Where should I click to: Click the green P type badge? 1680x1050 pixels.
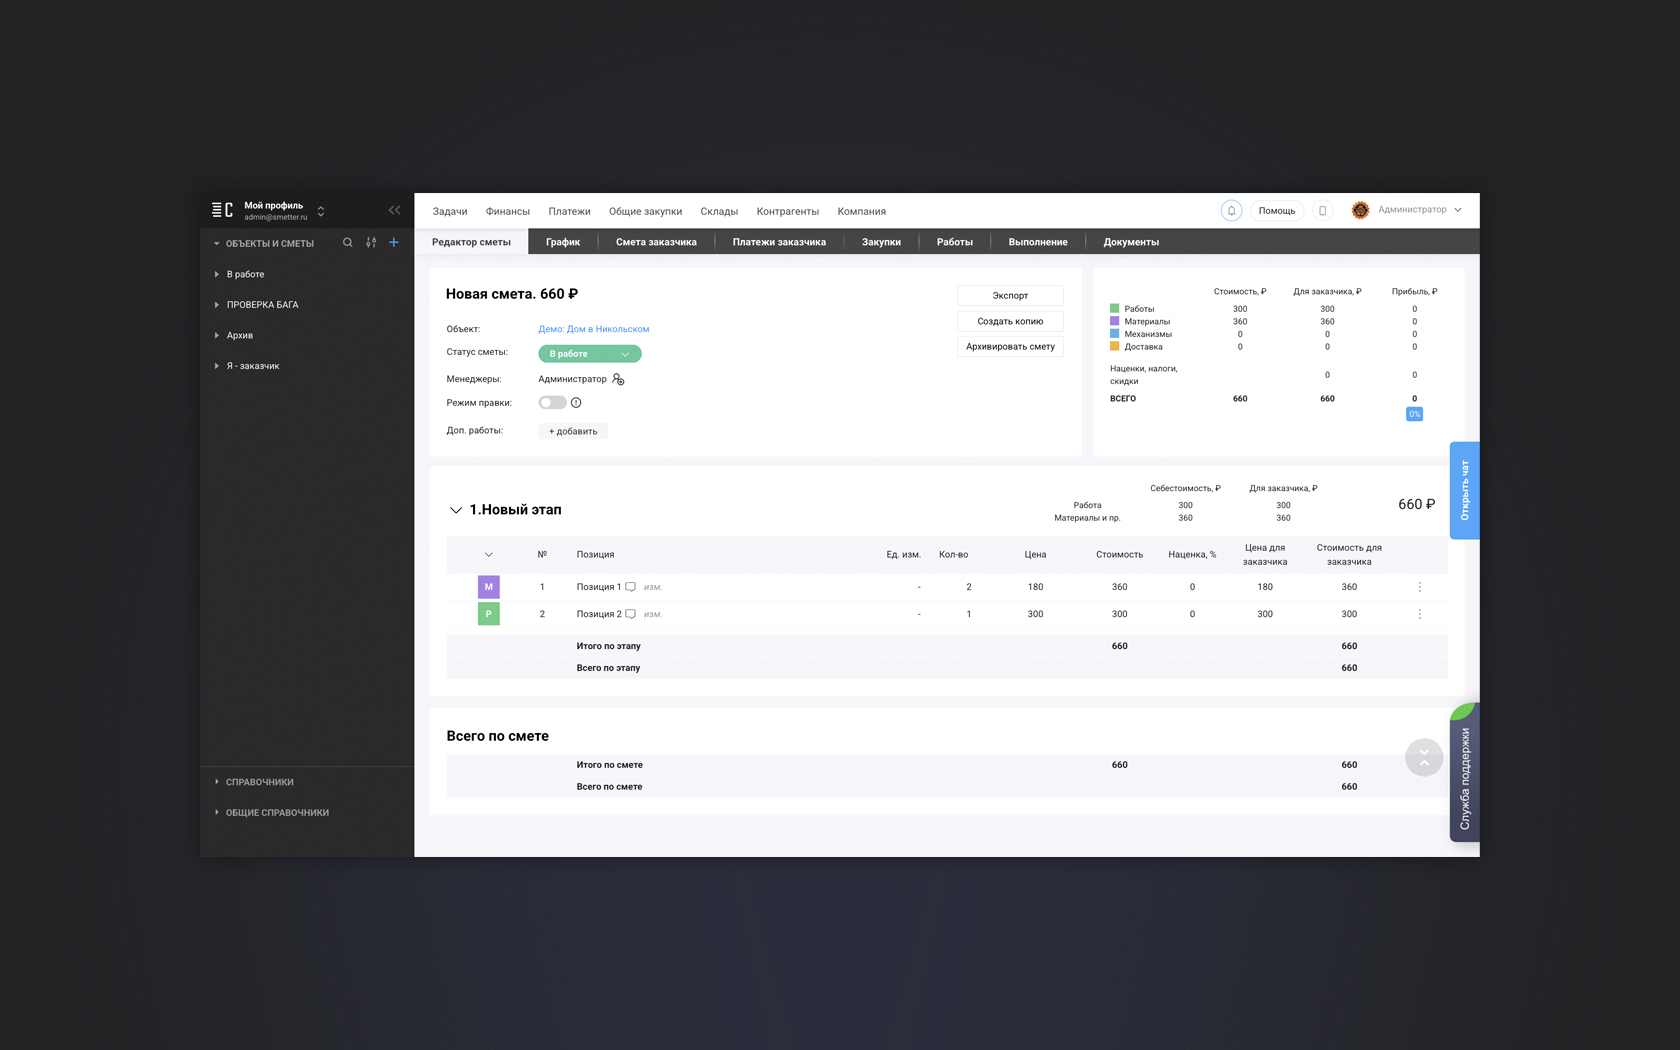click(488, 614)
